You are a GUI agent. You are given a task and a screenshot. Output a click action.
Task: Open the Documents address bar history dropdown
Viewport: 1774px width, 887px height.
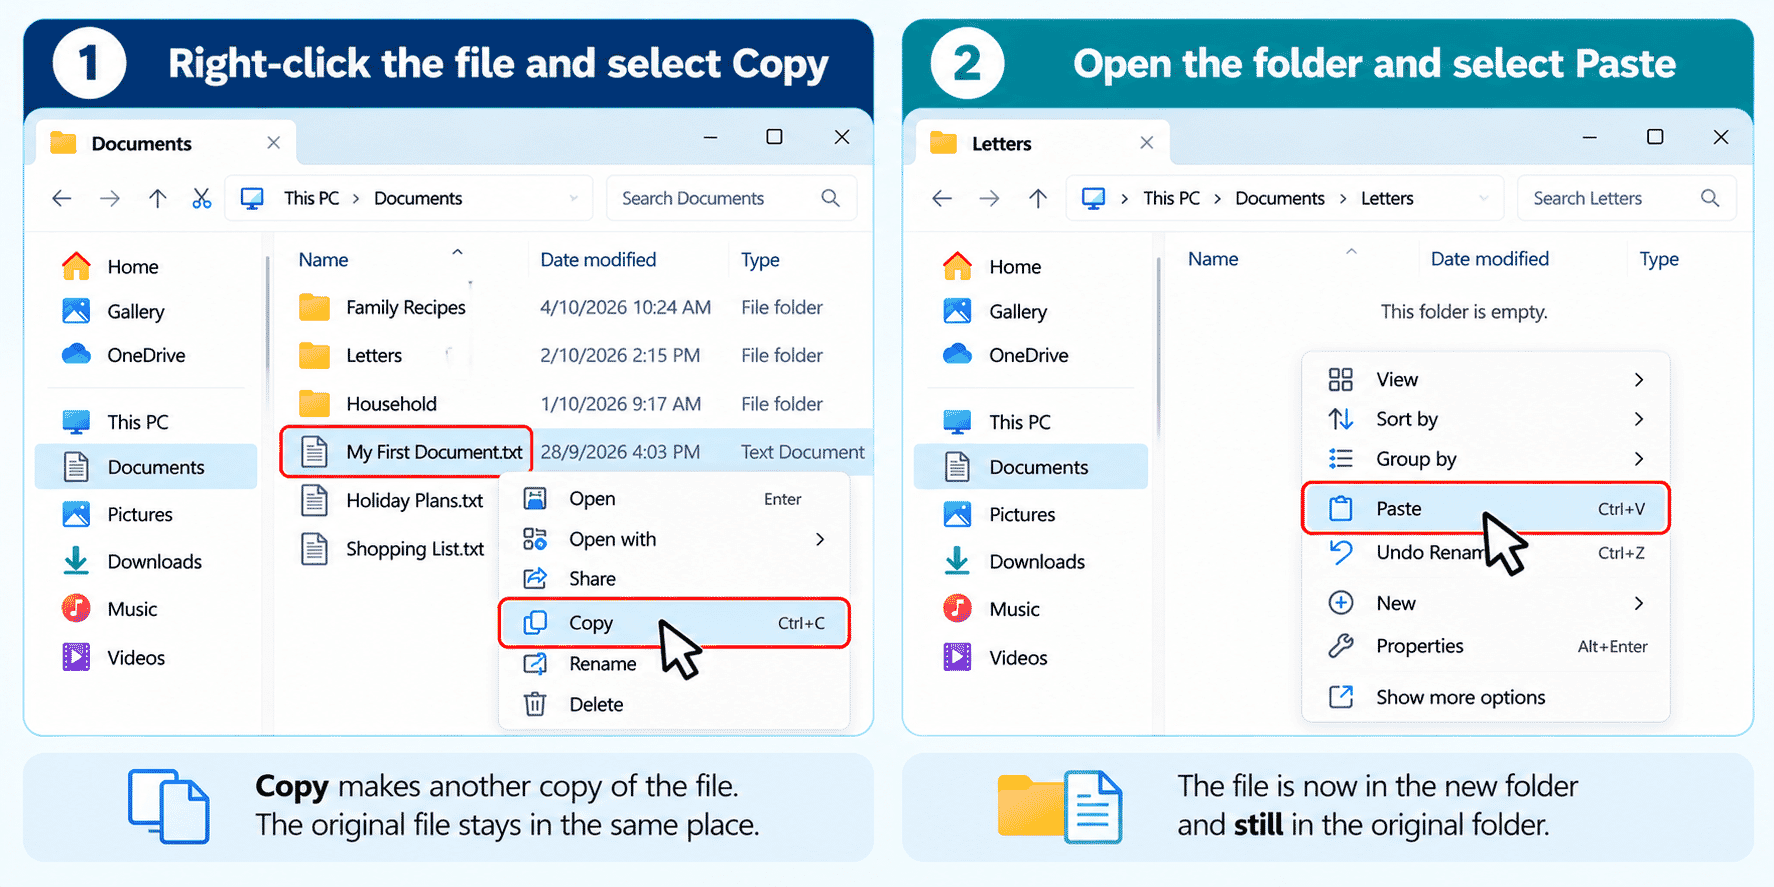573,198
